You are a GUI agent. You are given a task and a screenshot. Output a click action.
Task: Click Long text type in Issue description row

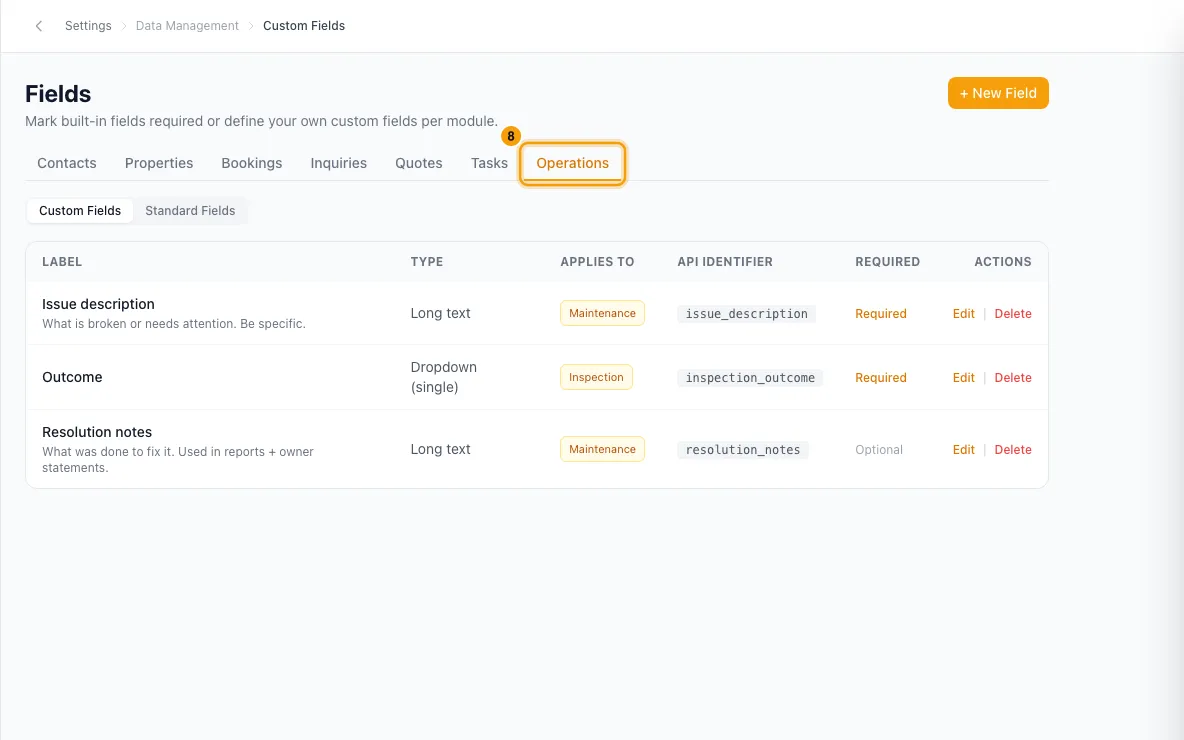click(440, 313)
